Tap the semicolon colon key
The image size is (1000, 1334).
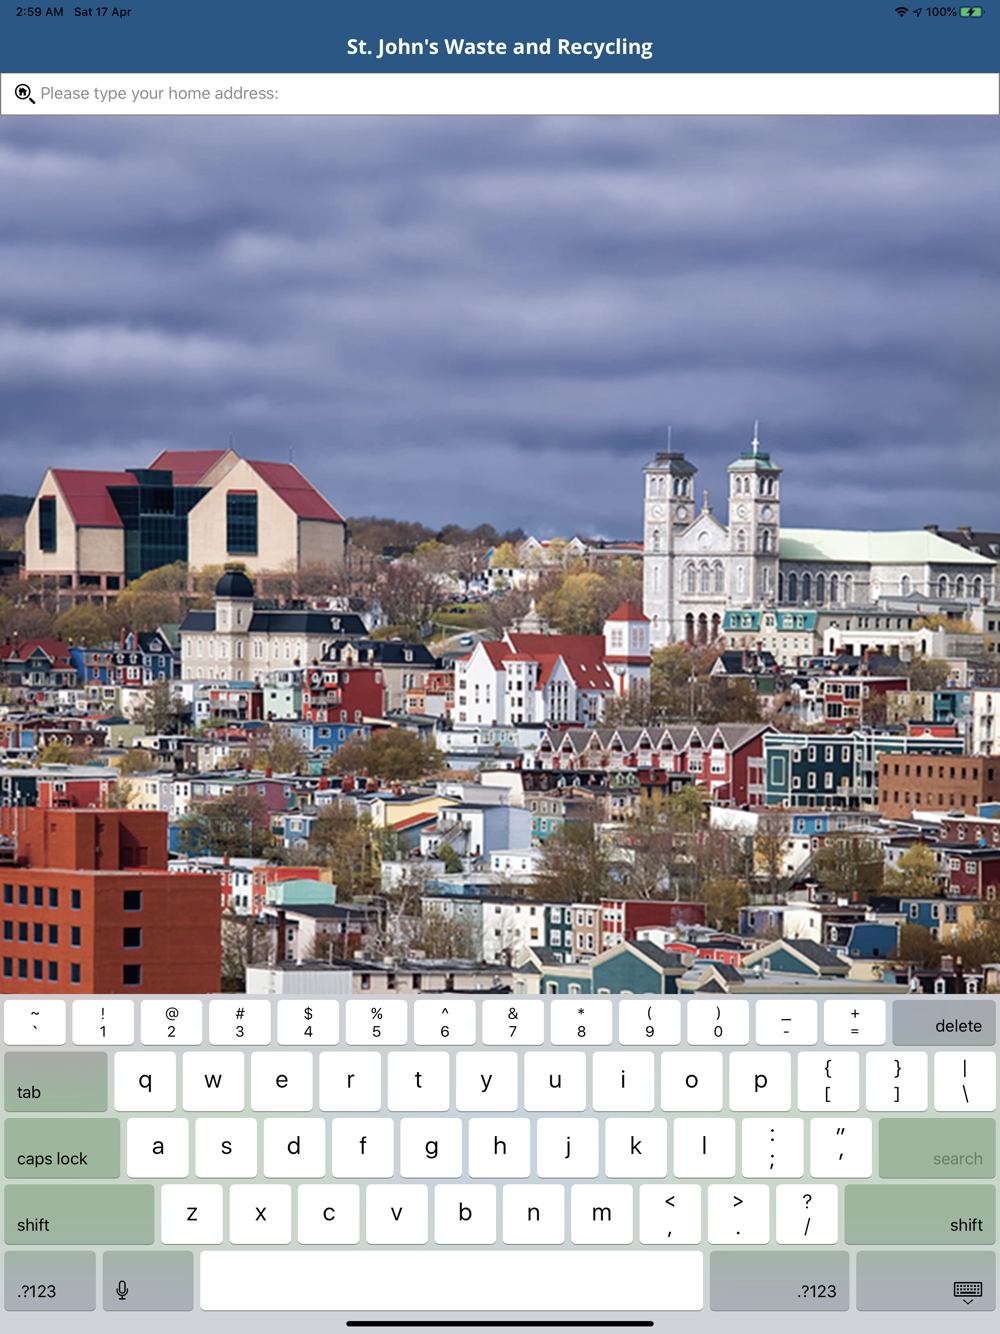[x=773, y=1147]
